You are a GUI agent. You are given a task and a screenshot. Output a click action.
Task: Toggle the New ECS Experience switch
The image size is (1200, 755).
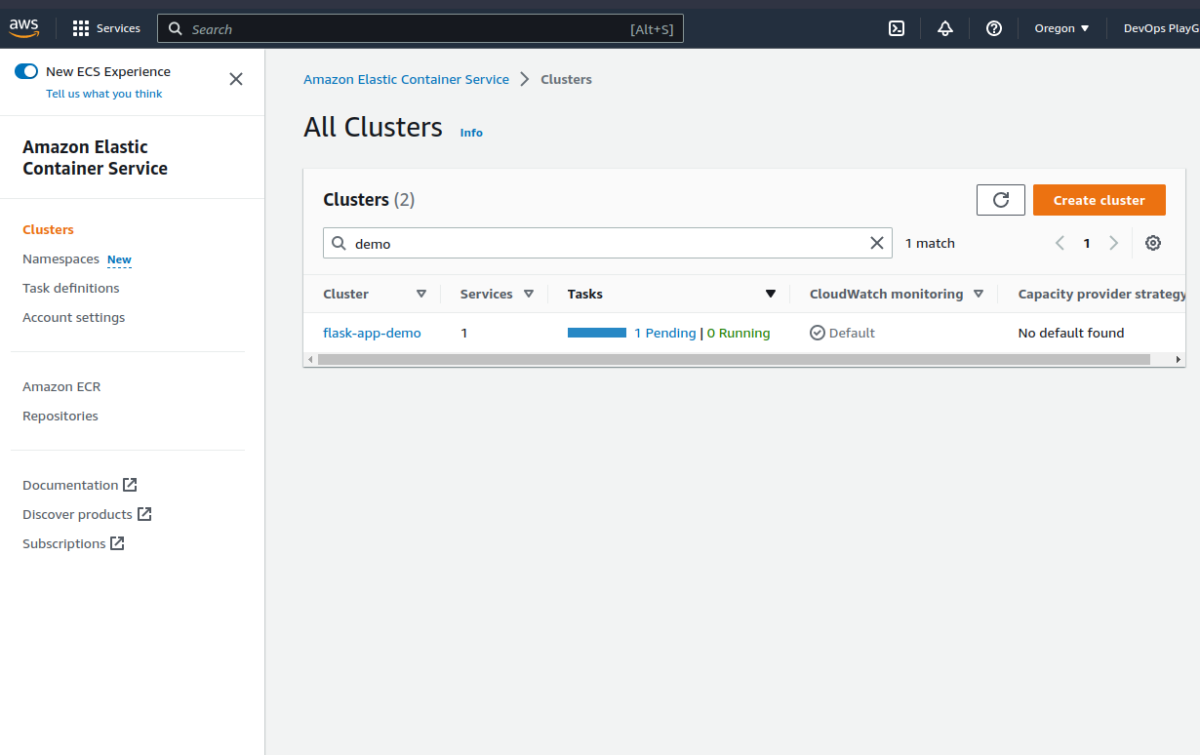(x=26, y=71)
